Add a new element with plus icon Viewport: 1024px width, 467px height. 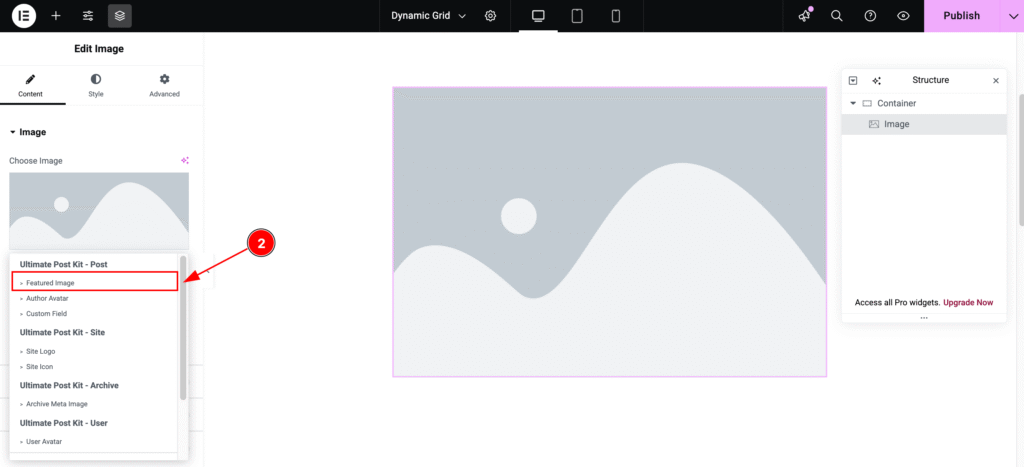click(x=56, y=16)
